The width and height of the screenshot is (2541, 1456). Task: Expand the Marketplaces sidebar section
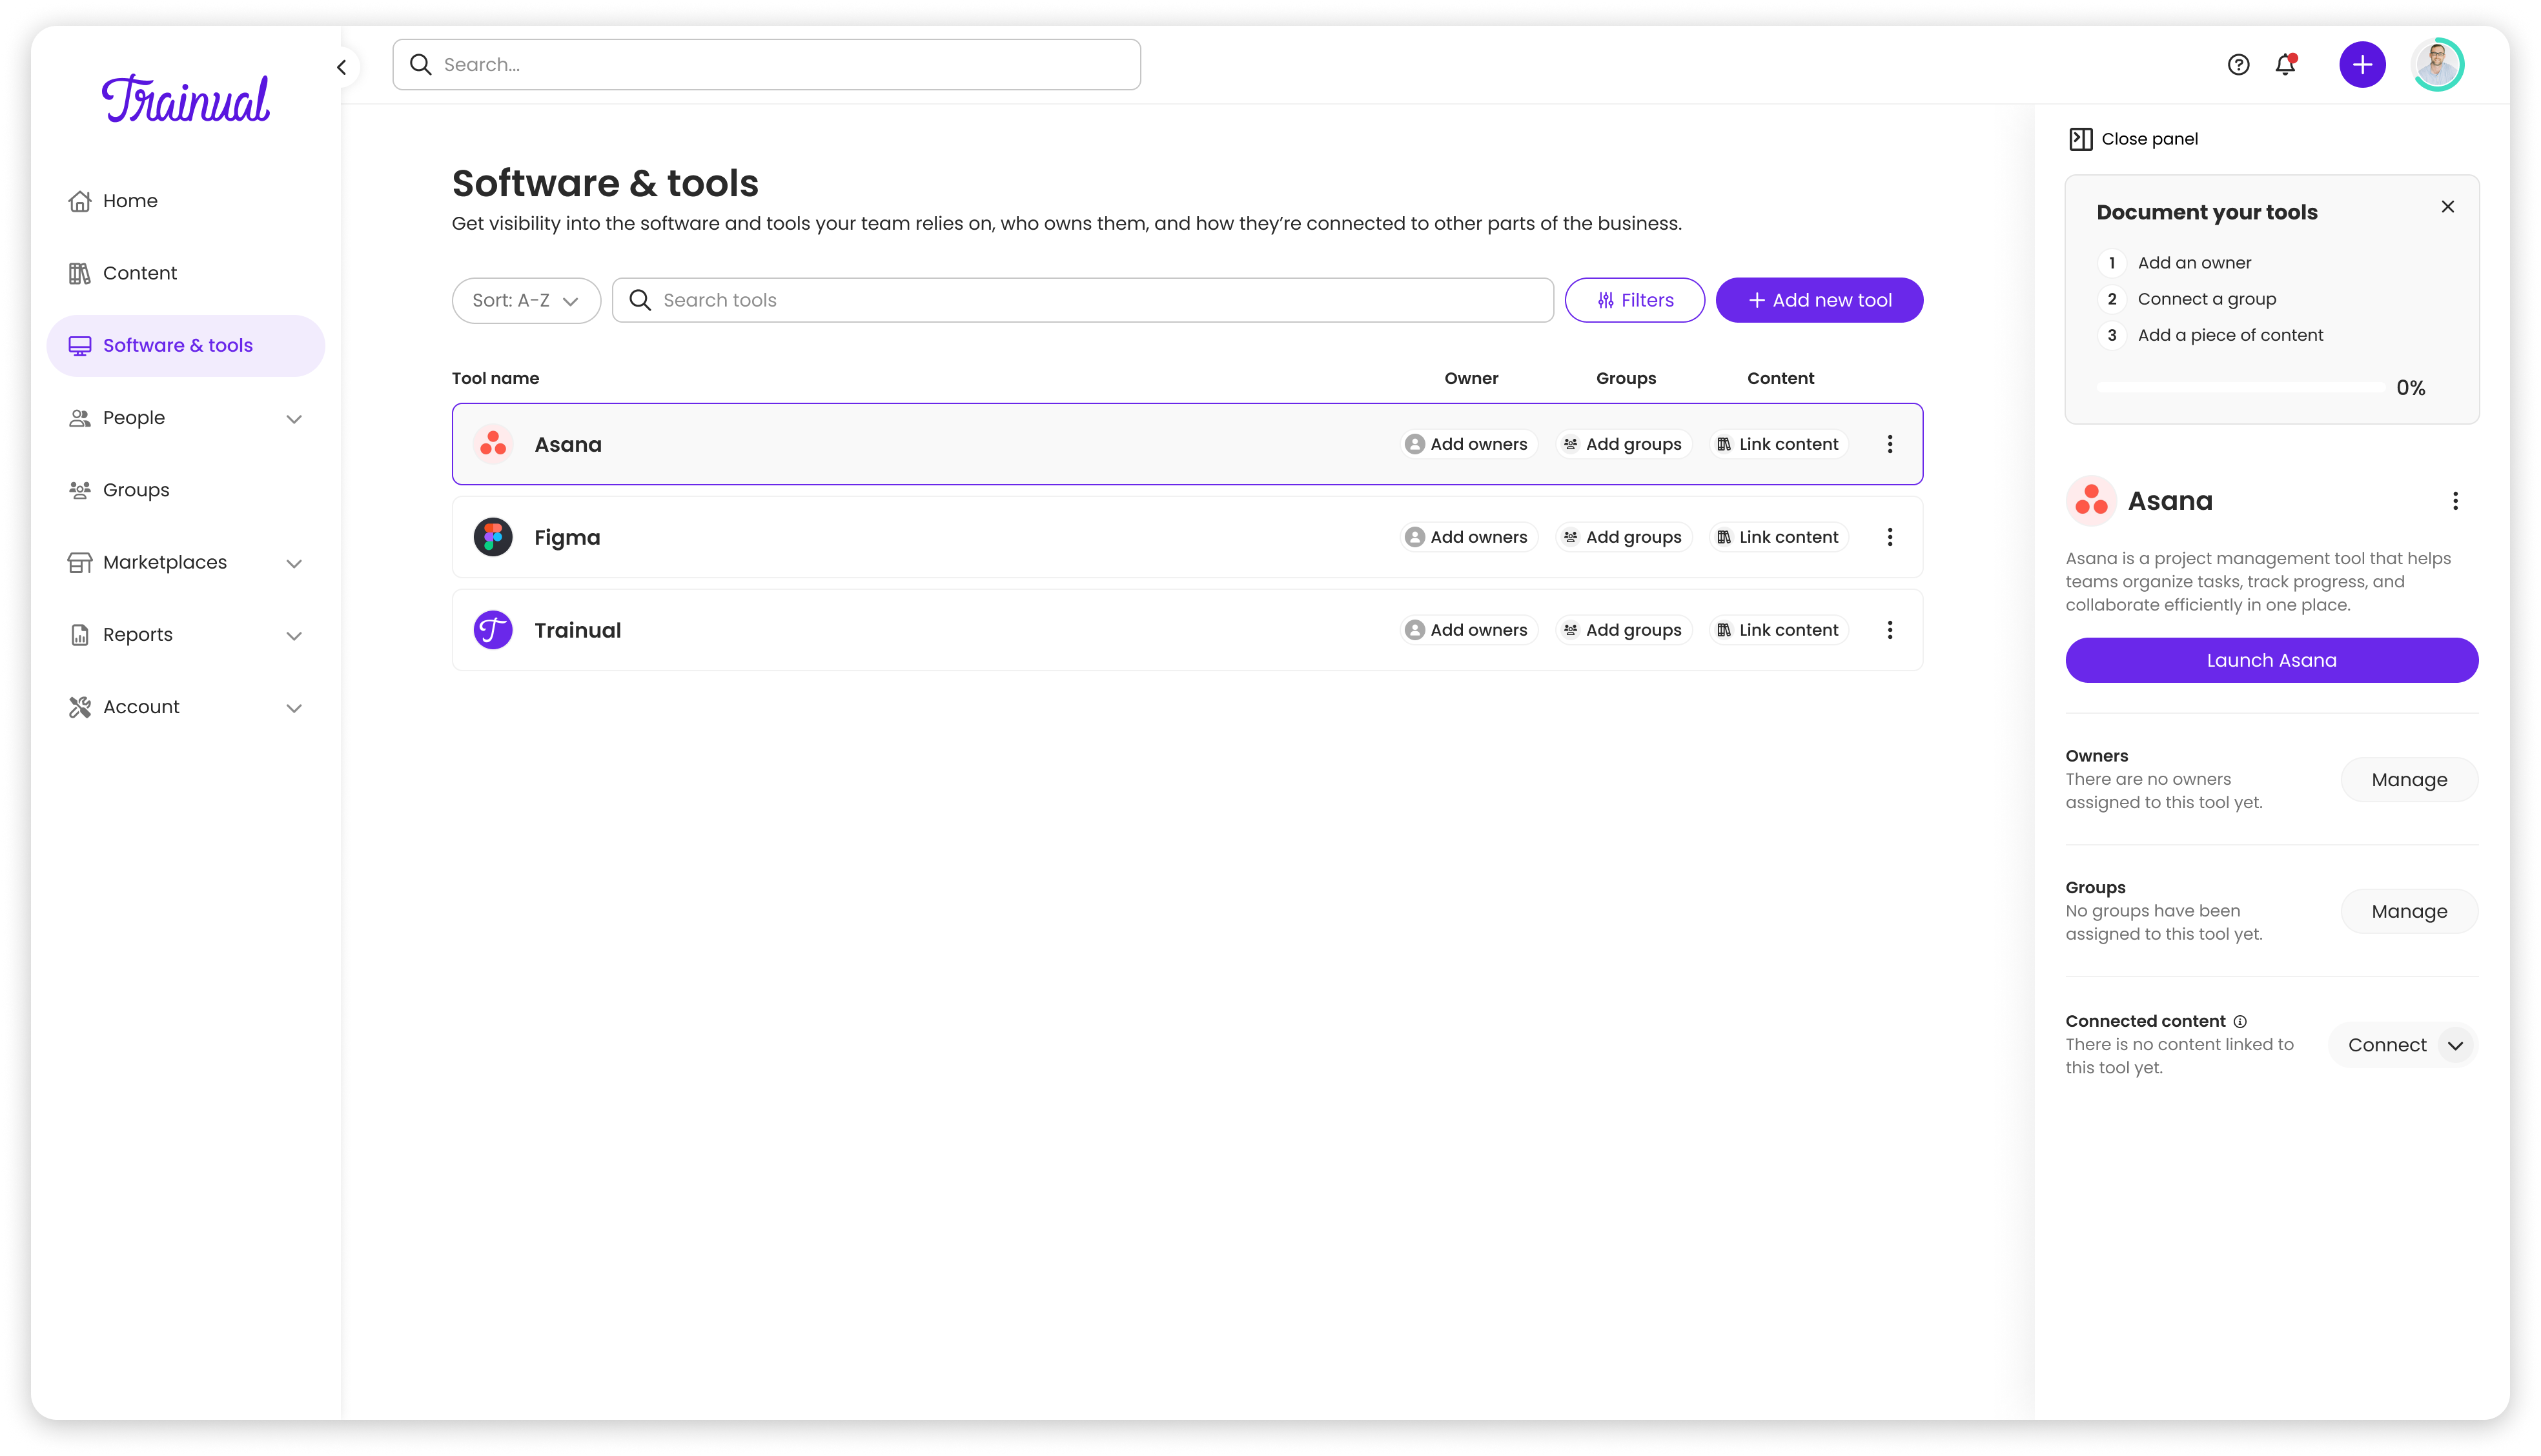point(293,563)
